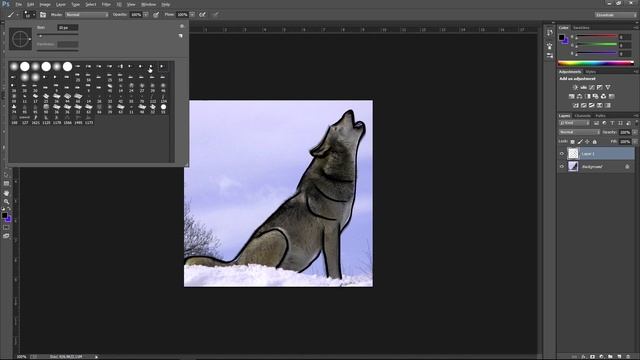Filter layers for type layers icon
The height and width of the screenshot is (360, 640).
click(x=612, y=123)
